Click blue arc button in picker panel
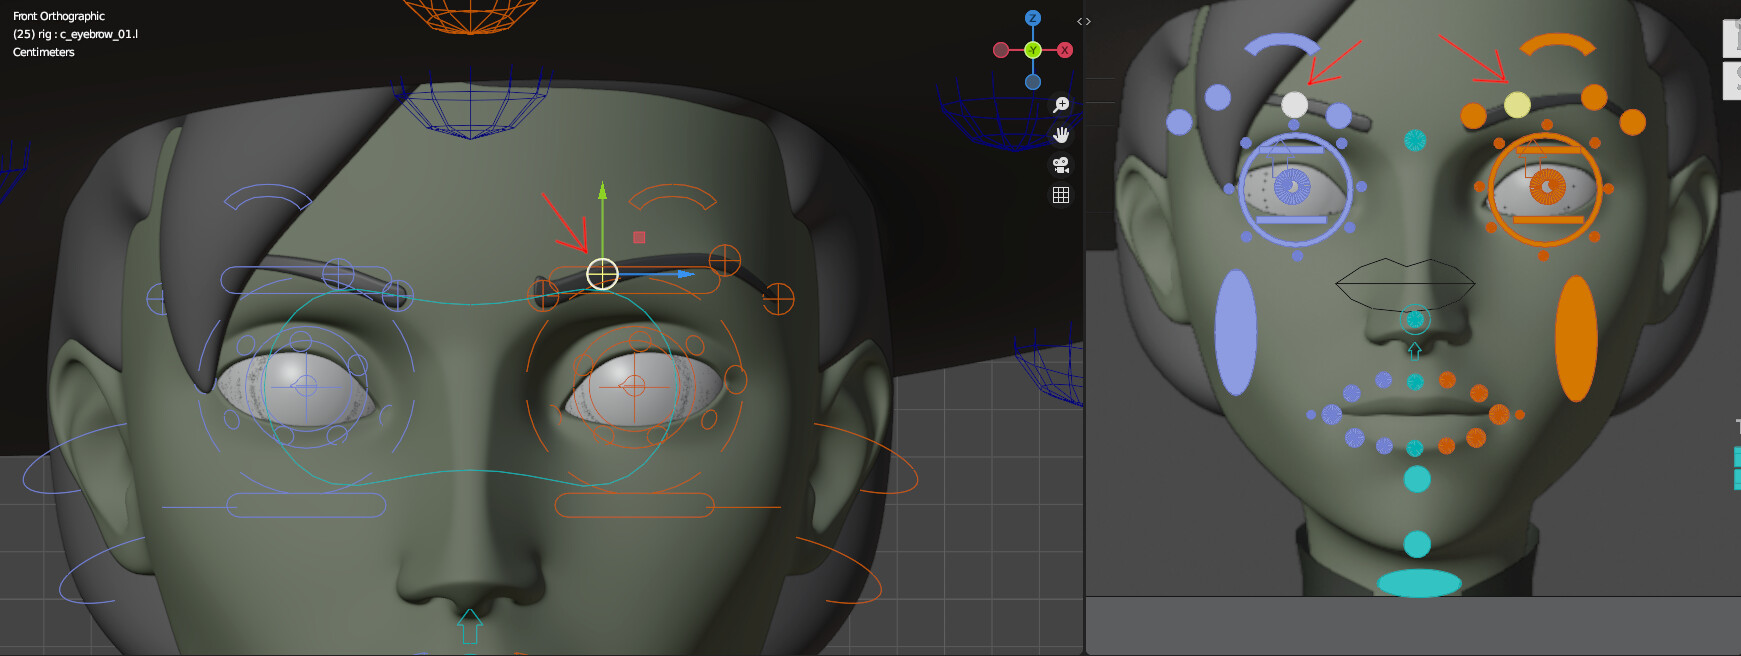Viewport: 1741px width, 656px height. click(x=1283, y=44)
